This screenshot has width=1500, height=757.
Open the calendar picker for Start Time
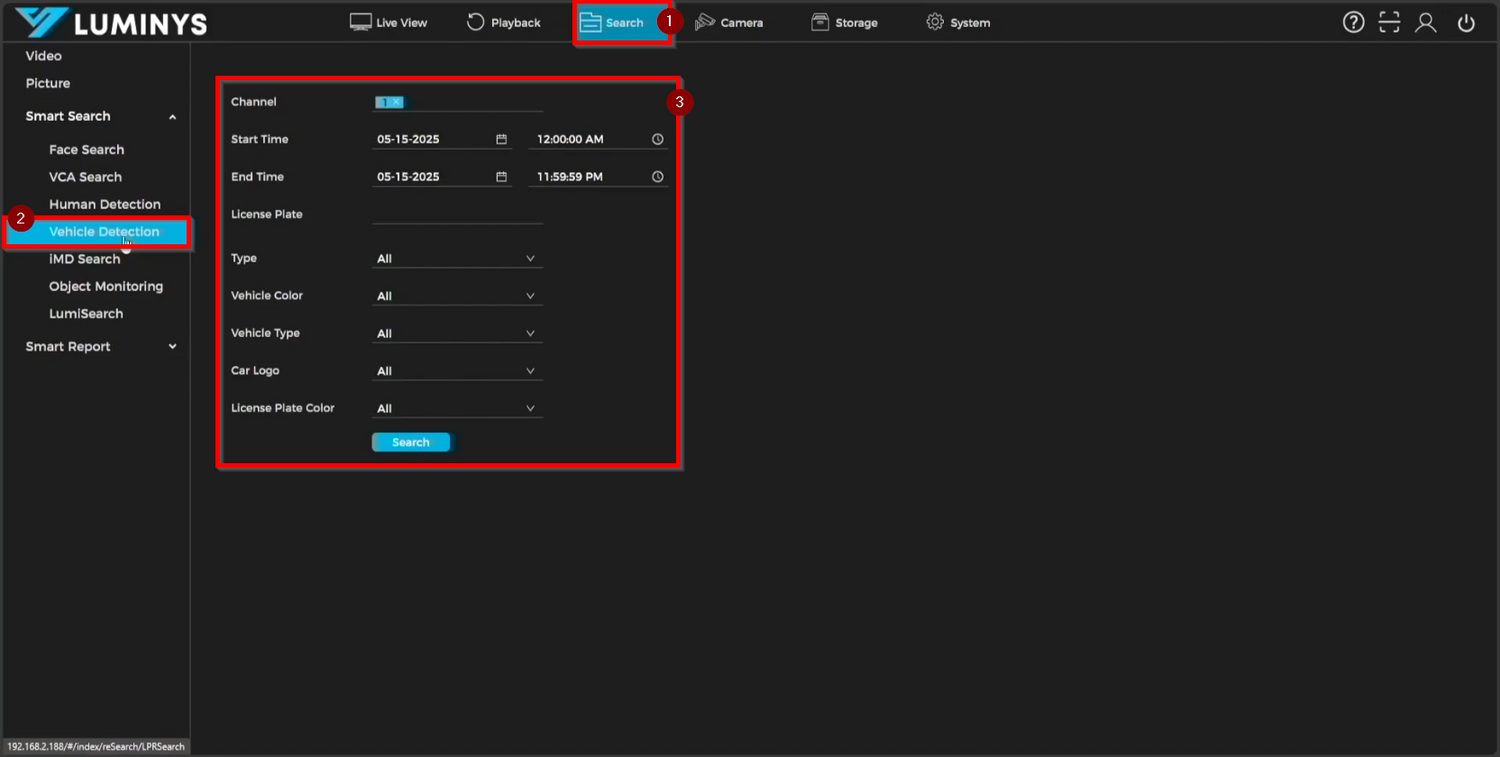tap(501, 139)
